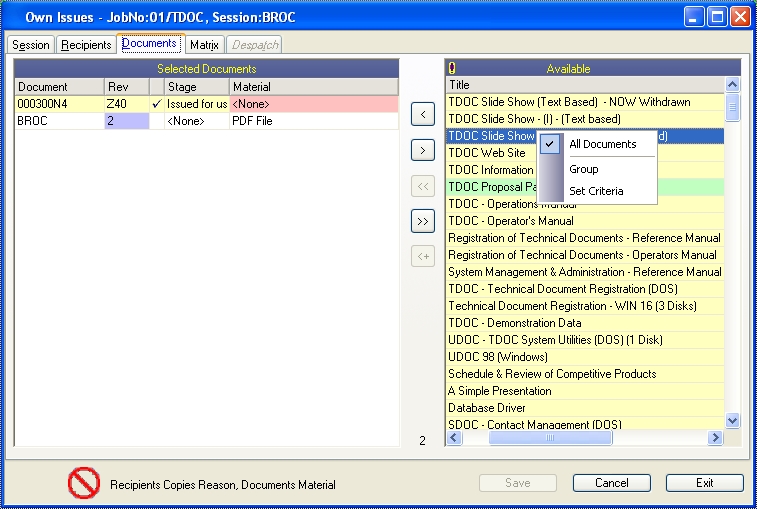Image resolution: width=757 pixels, height=509 pixels.
Task: Select the Database Driver row
Action: pos(585,408)
